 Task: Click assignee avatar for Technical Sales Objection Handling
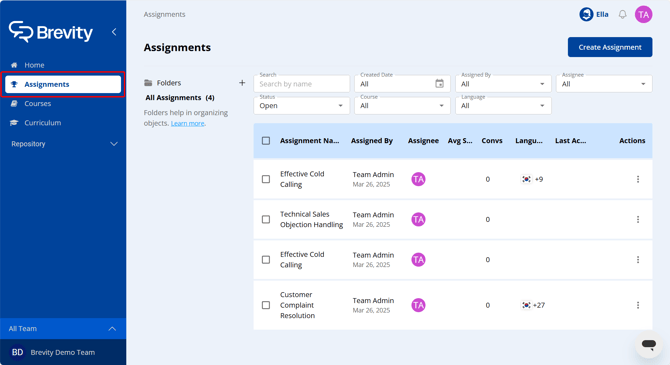click(418, 219)
